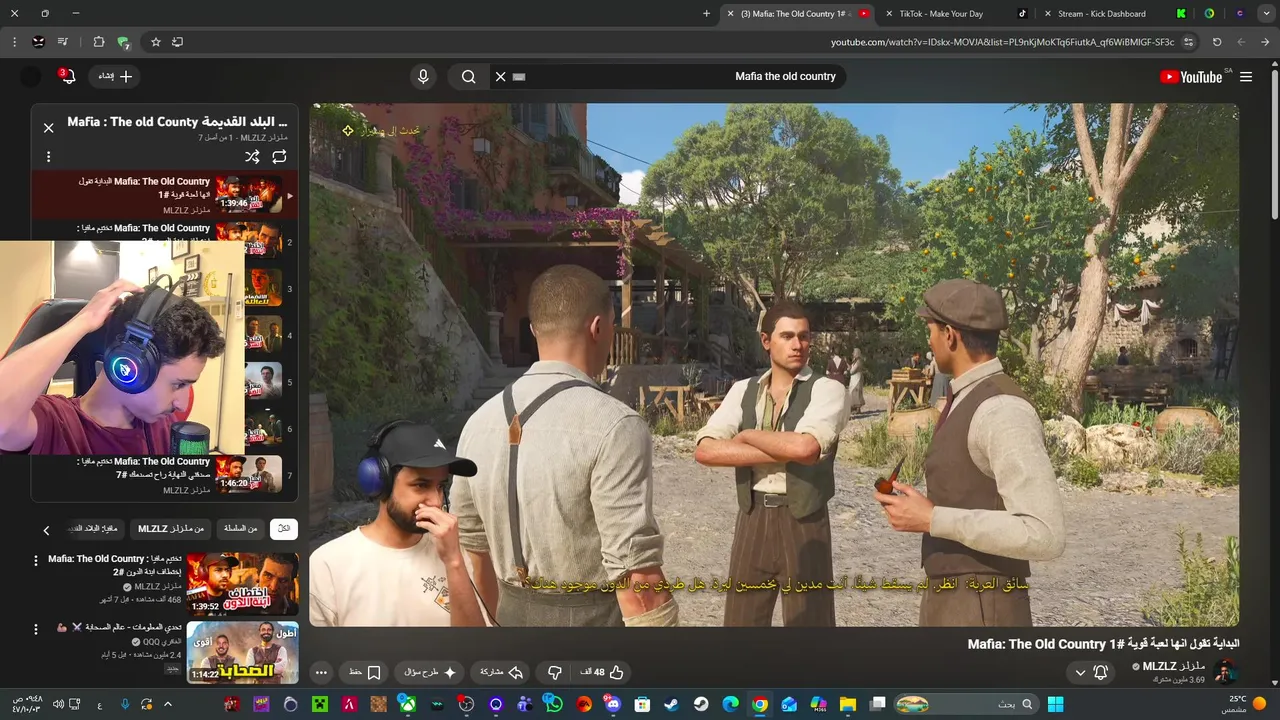Open subscription notification bell dropdown

coord(1090,673)
